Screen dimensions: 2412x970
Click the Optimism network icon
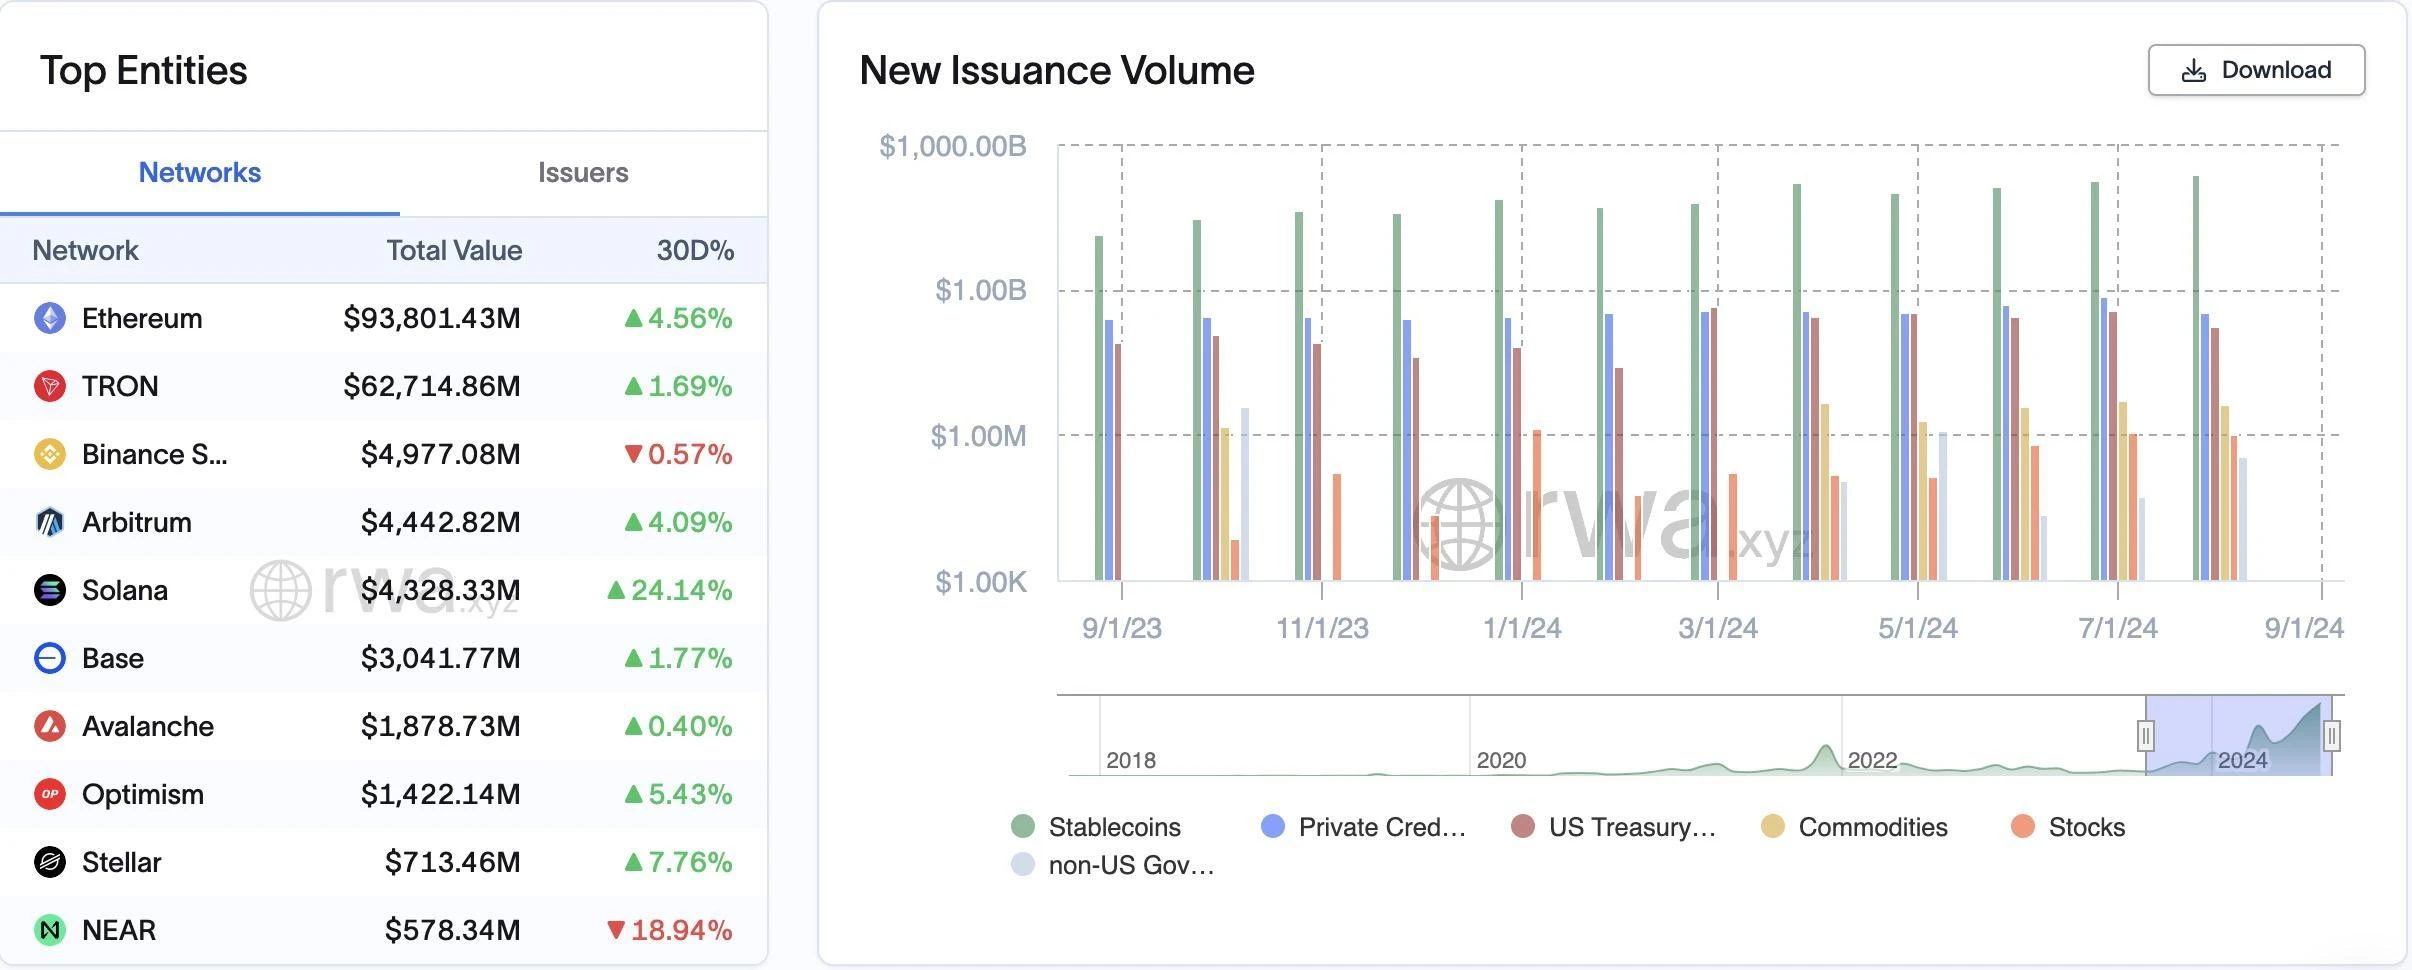pyautogui.click(x=50, y=794)
